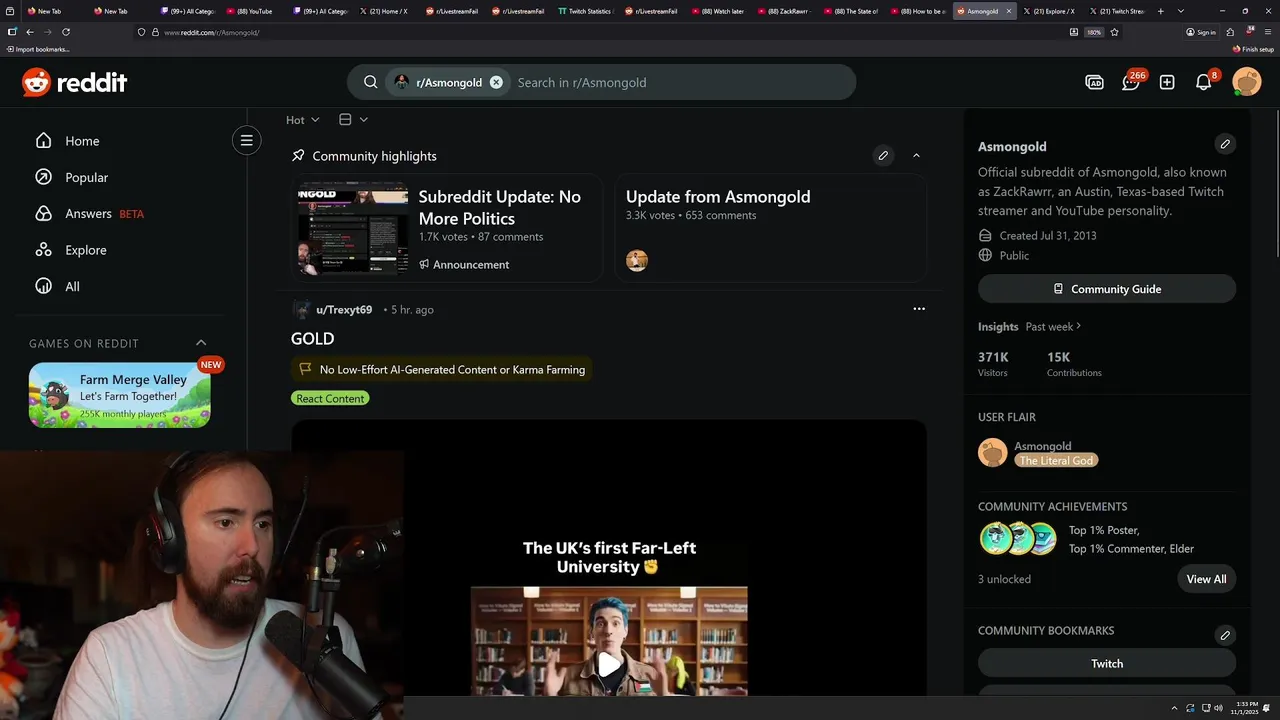Go back with the browser back arrow
1280x720 pixels.
pyautogui.click(x=30, y=32)
